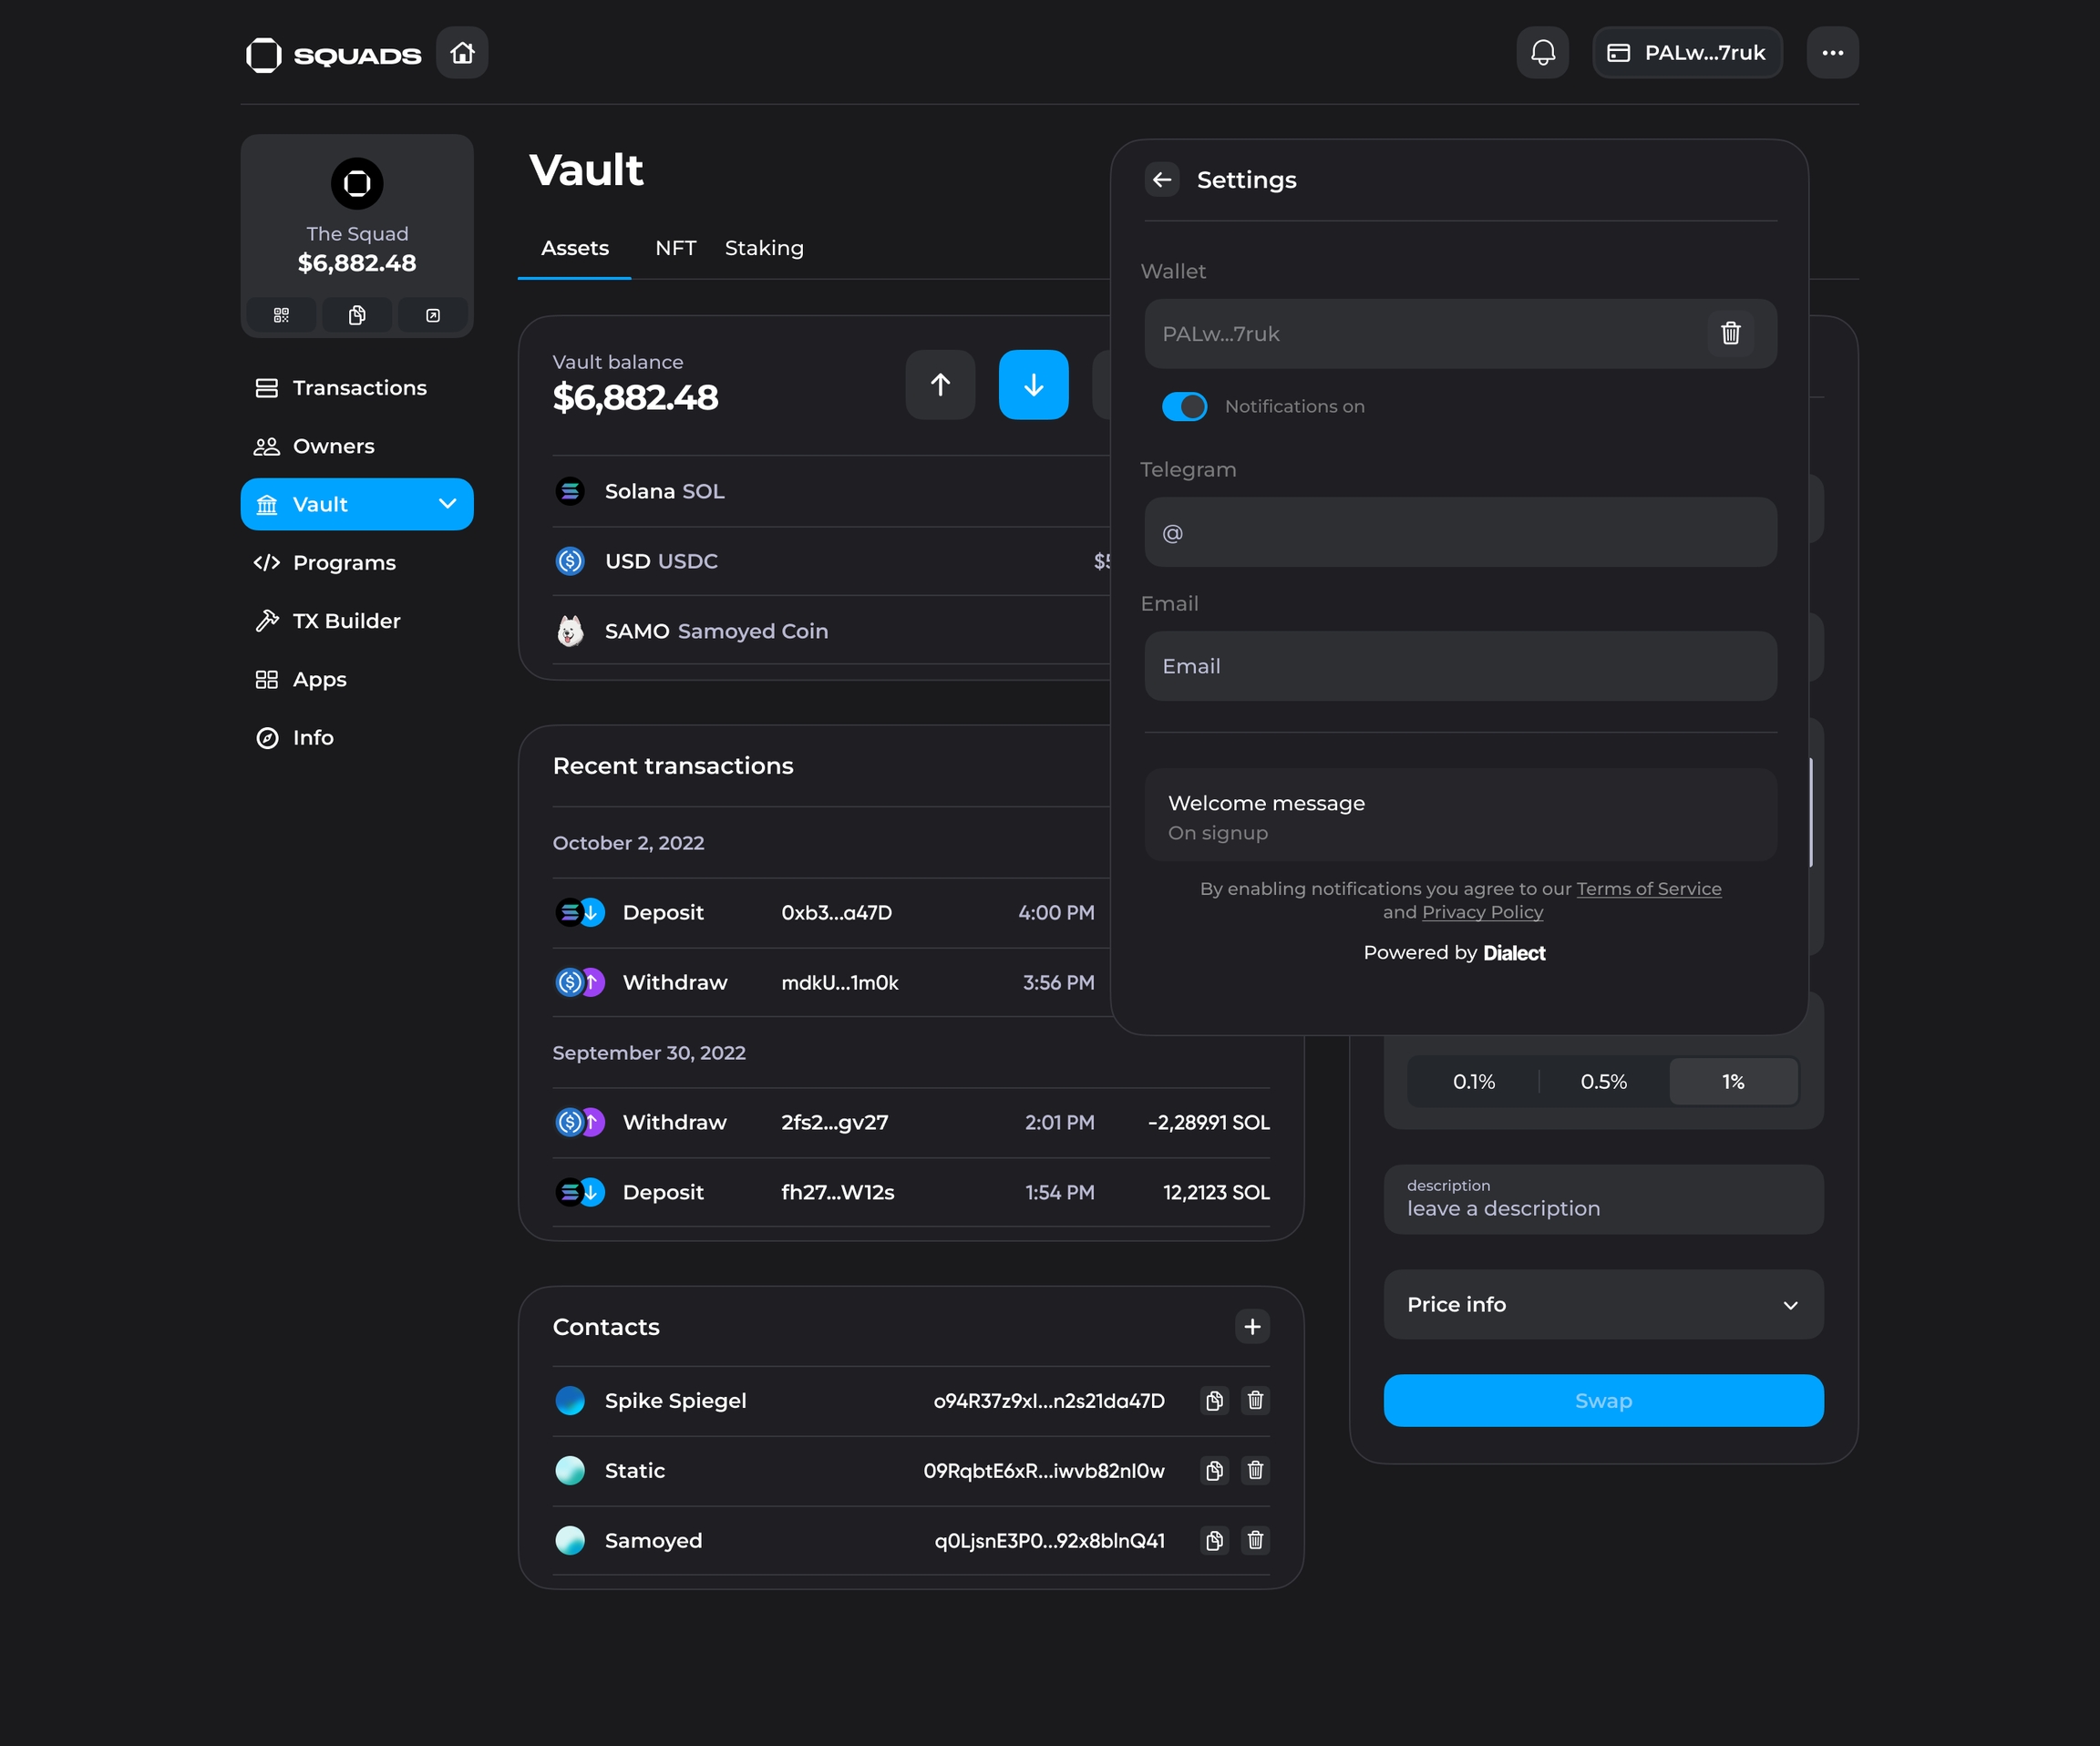Image resolution: width=2100 pixels, height=1746 pixels.
Task: Delete the Samoyed contact
Action: [x=1254, y=1541]
